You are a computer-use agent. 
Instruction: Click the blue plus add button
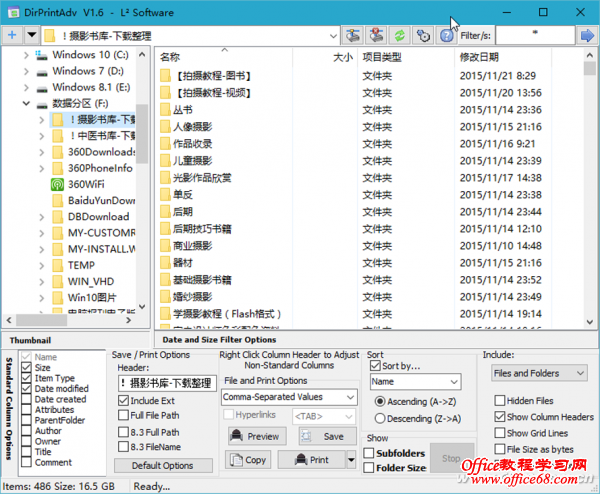click(x=12, y=36)
